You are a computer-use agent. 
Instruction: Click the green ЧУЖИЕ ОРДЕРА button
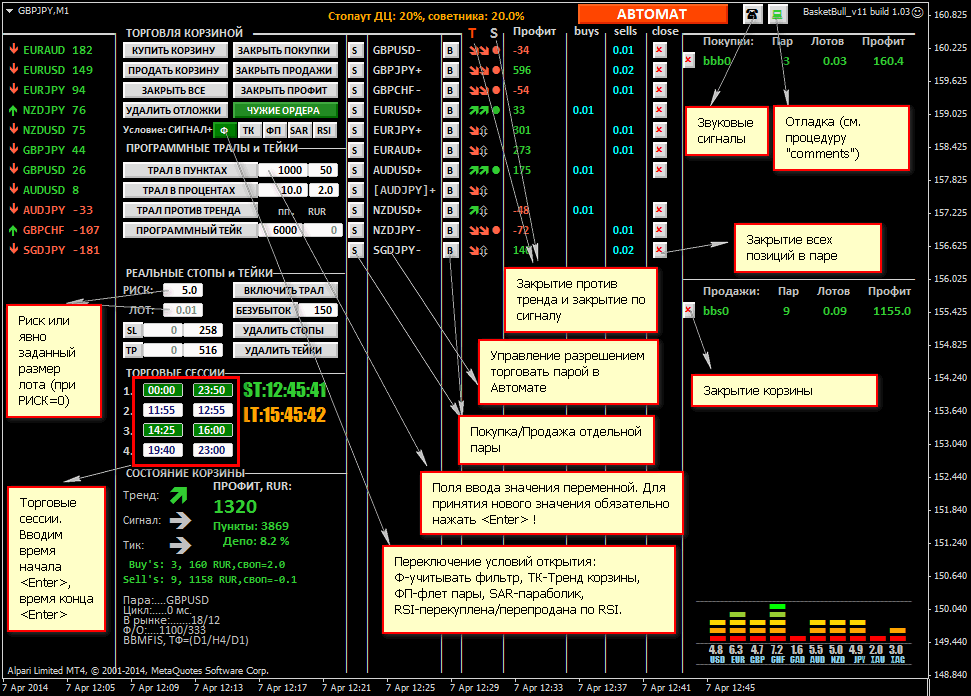pyautogui.click(x=285, y=110)
